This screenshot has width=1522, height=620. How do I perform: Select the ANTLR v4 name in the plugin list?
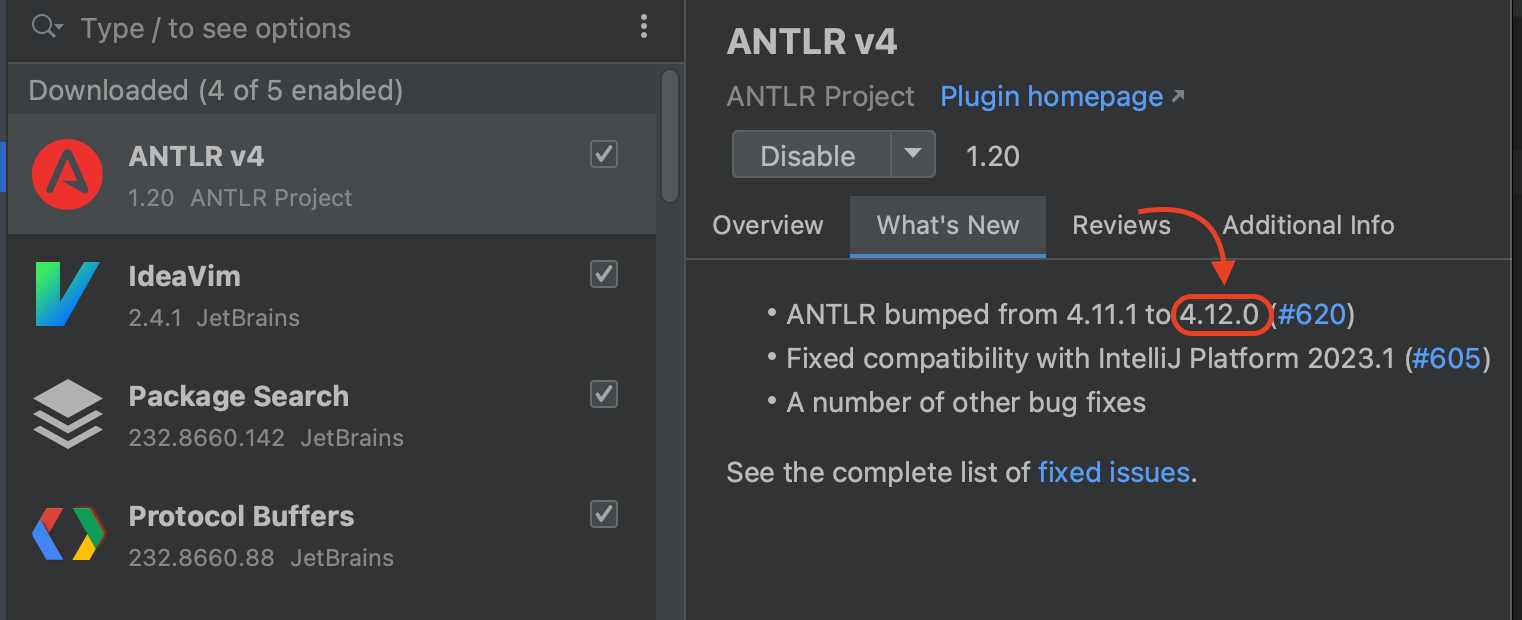(x=197, y=156)
